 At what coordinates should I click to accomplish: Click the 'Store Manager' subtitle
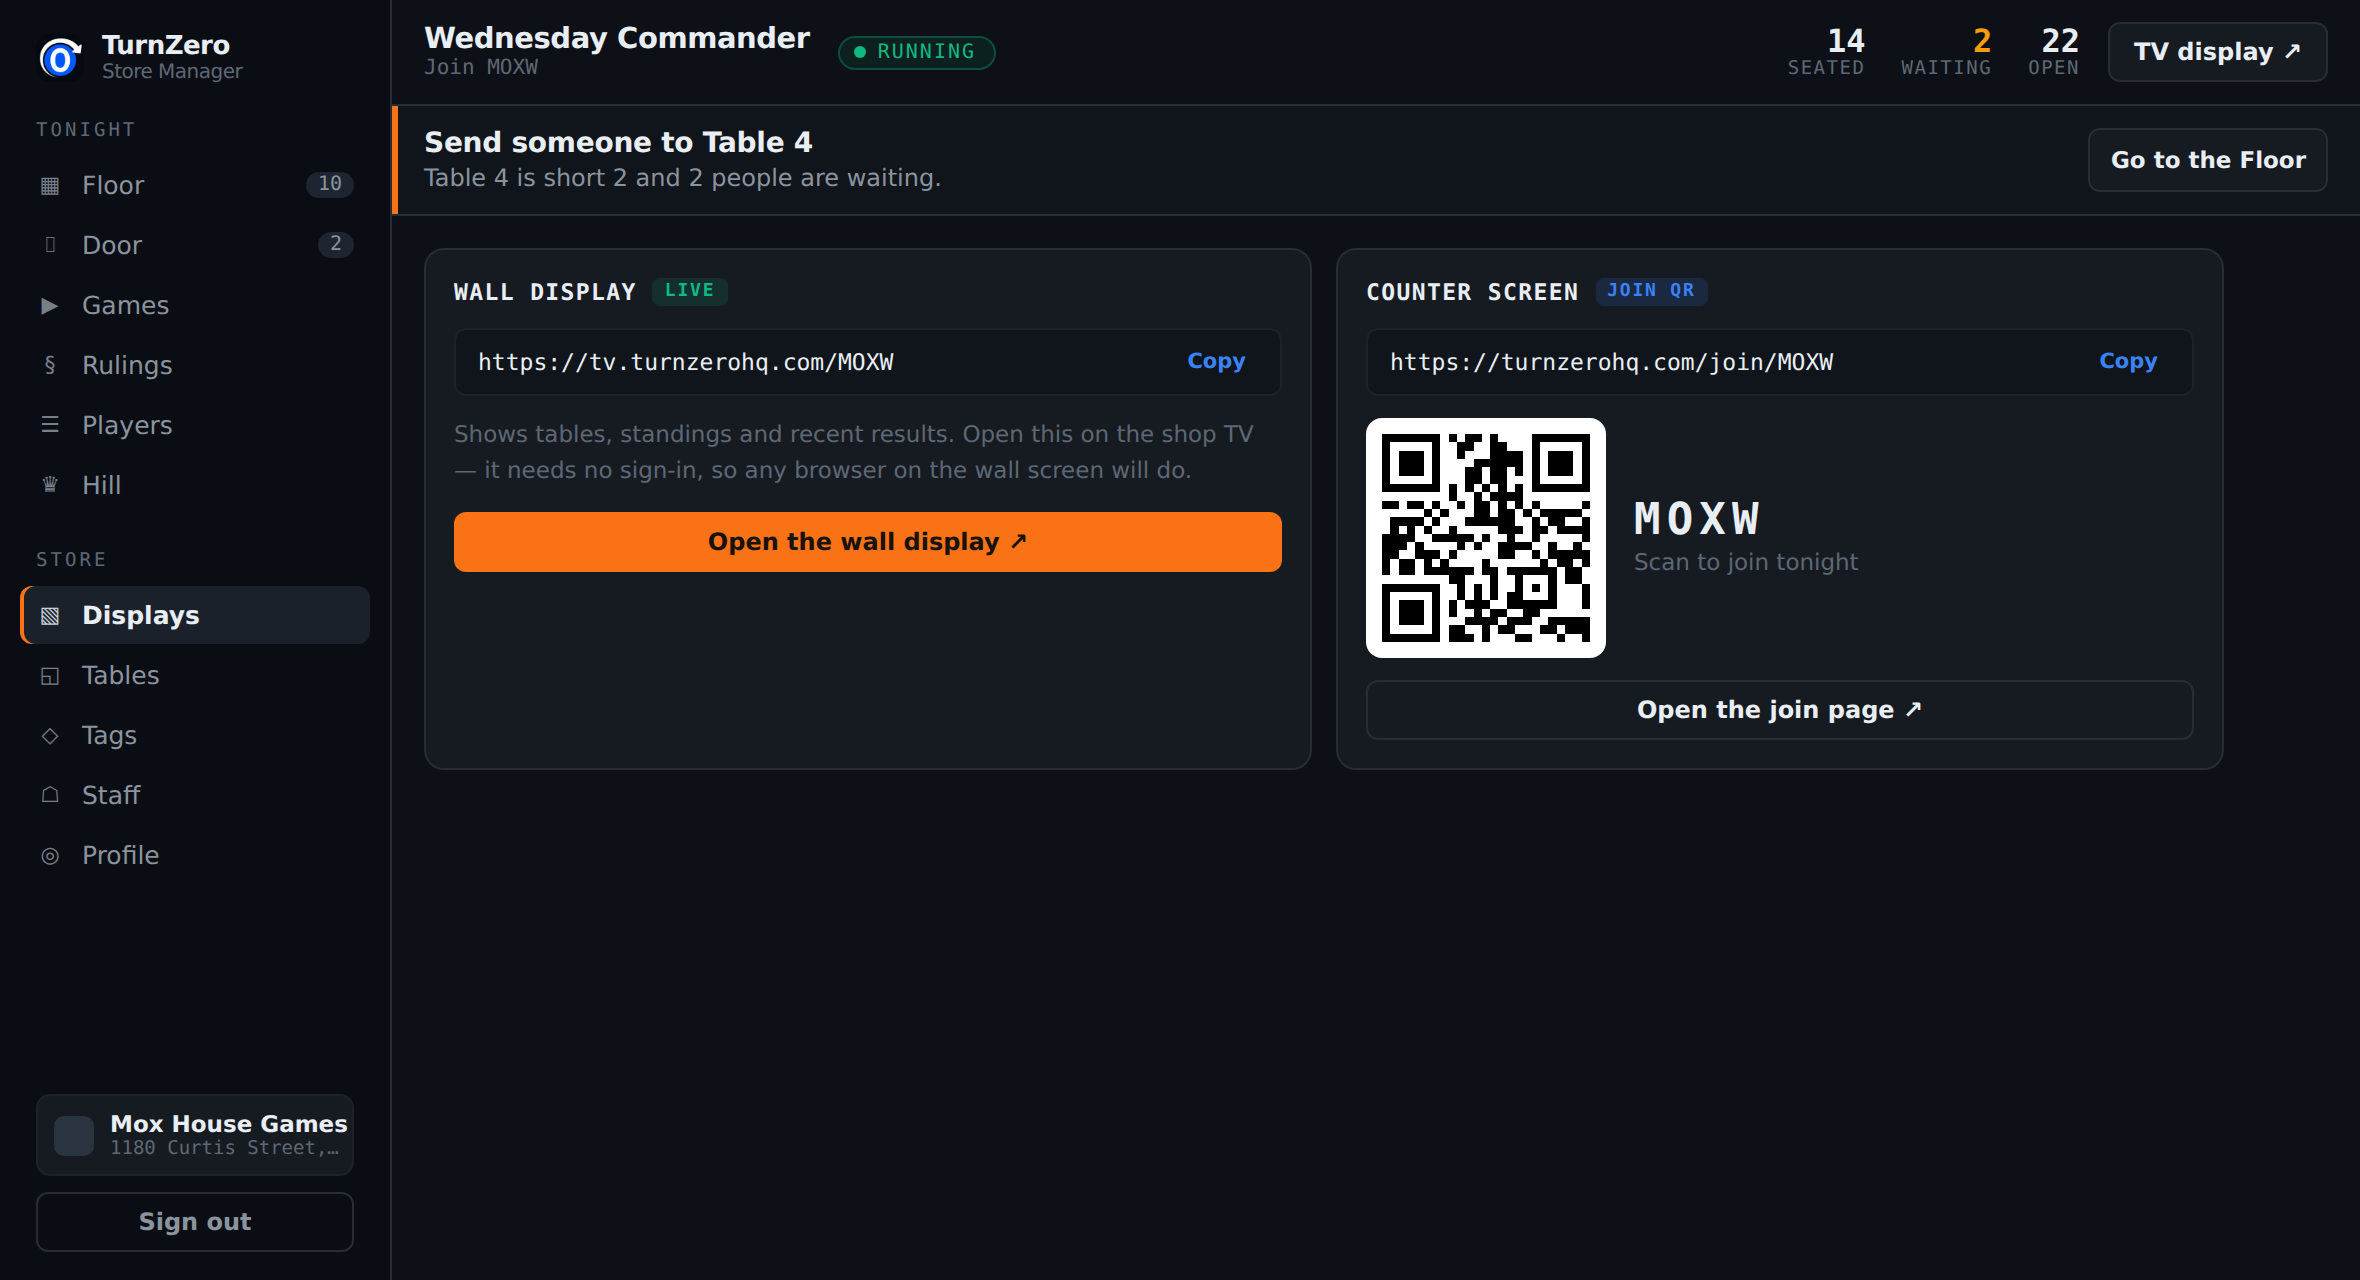pos(172,72)
